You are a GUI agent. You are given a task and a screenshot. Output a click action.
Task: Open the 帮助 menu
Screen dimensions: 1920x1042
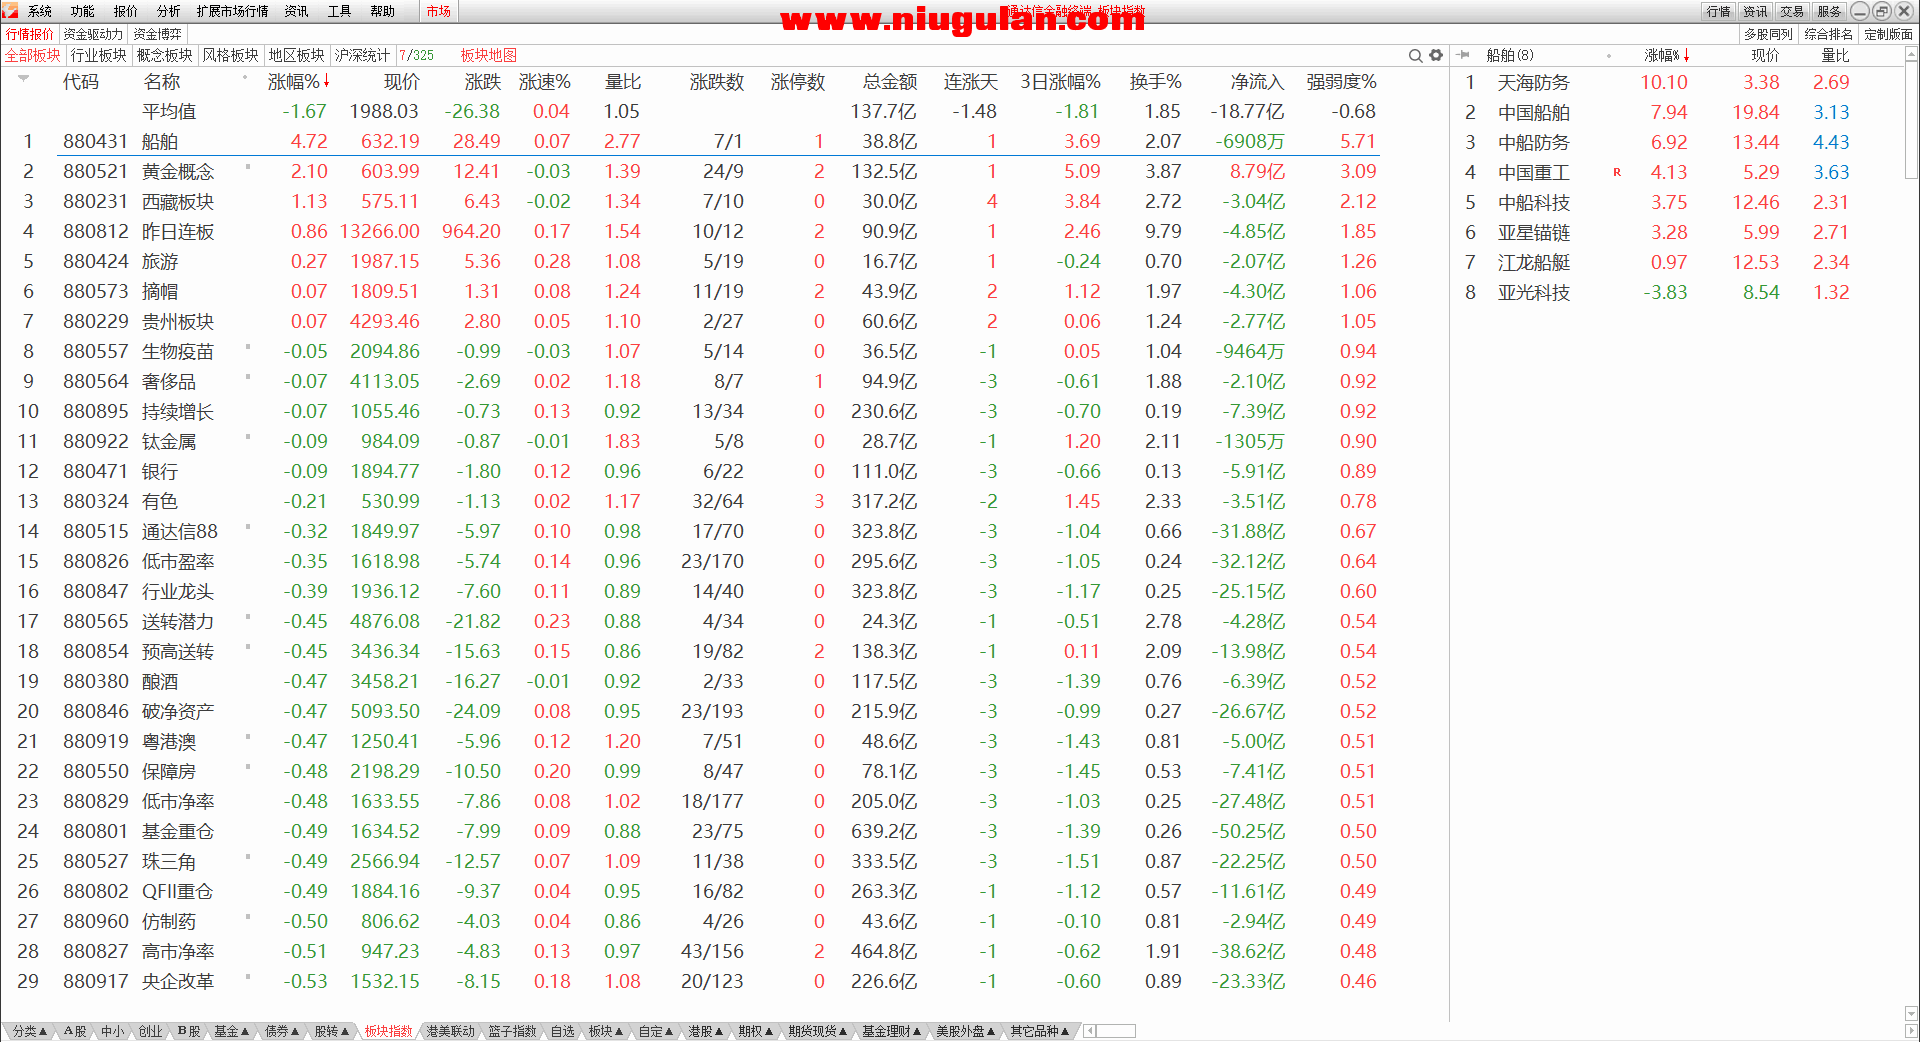point(383,11)
